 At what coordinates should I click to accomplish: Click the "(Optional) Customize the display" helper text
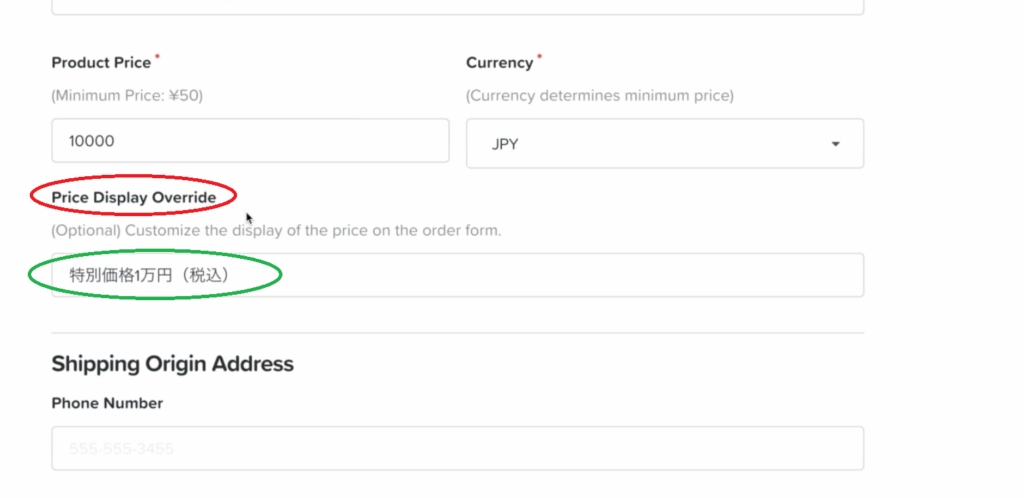coord(275,230)
